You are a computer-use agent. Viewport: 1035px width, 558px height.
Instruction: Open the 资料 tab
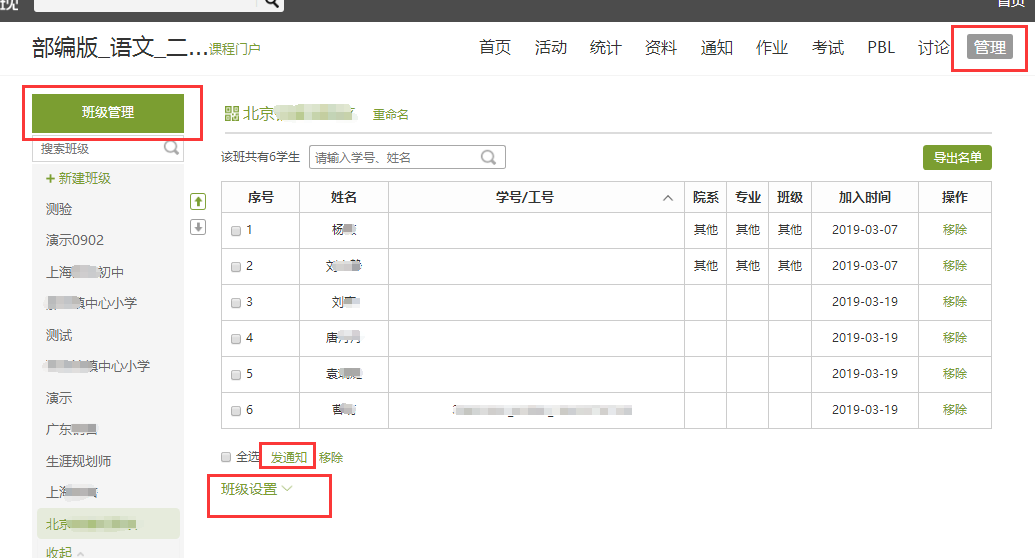661,48
